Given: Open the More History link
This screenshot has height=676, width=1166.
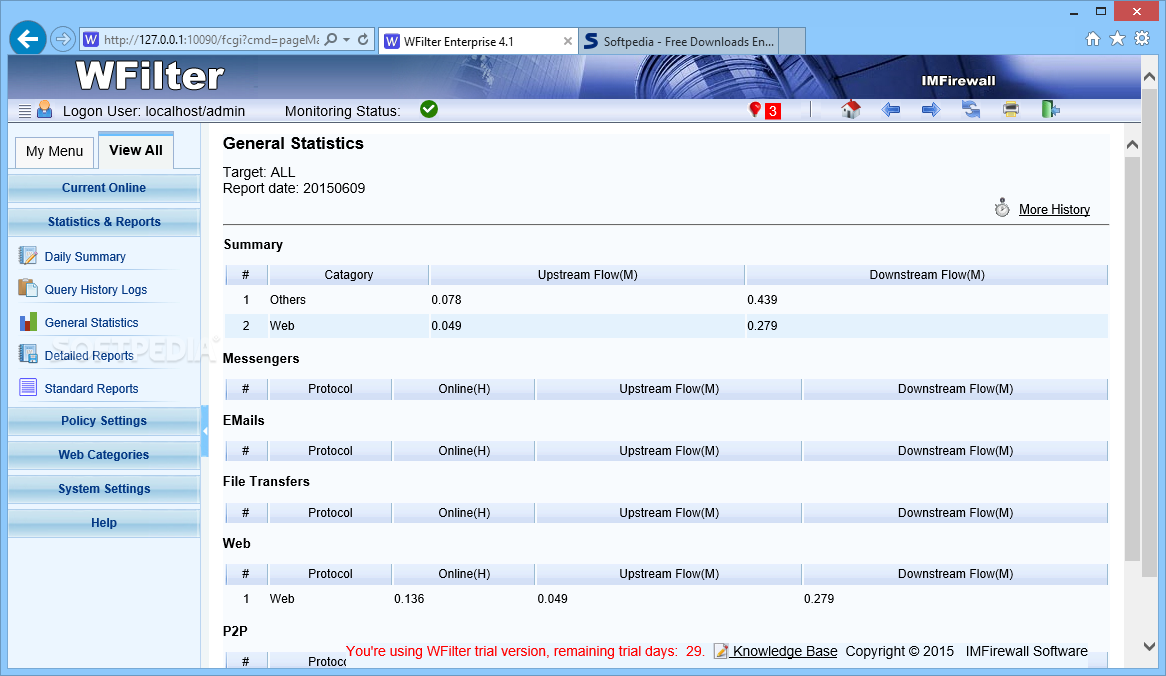Looking at the screenshot, I should coord(1054,210).
